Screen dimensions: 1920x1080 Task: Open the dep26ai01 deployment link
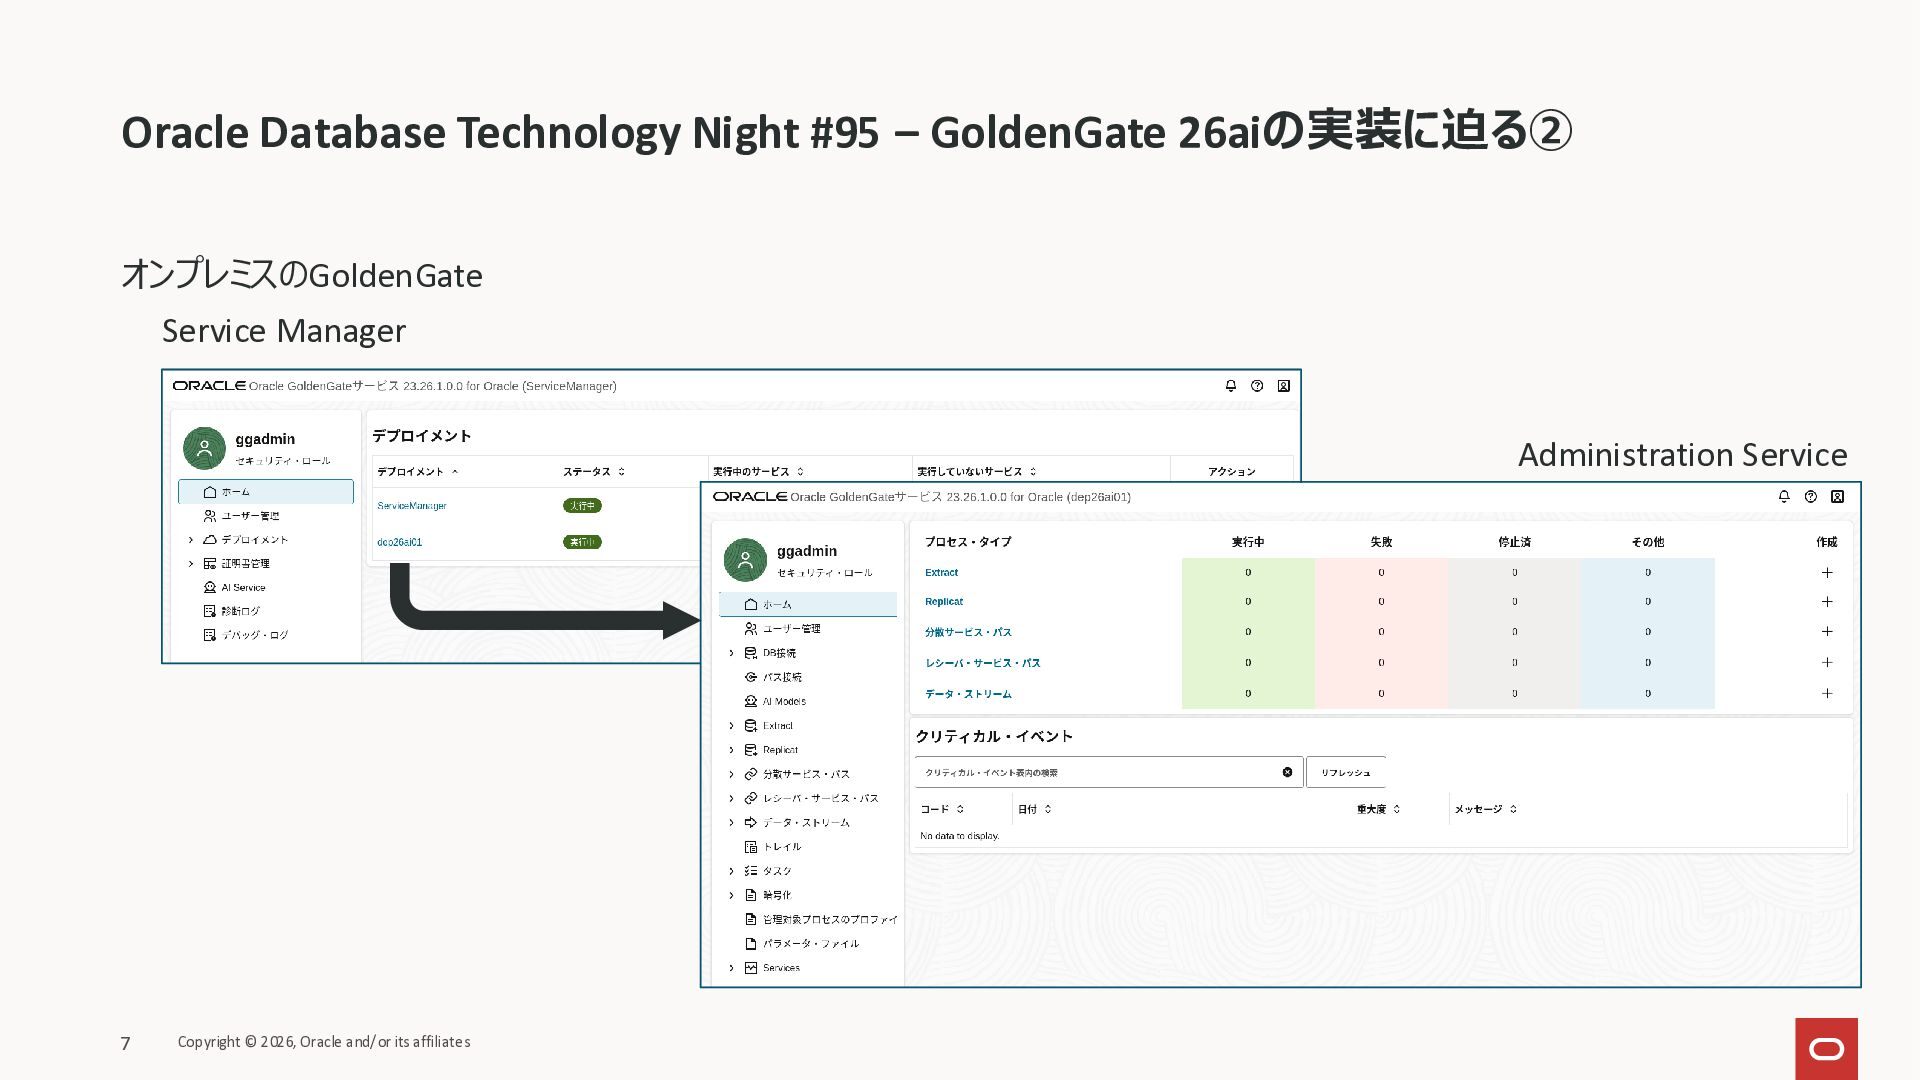coord(399,542)
